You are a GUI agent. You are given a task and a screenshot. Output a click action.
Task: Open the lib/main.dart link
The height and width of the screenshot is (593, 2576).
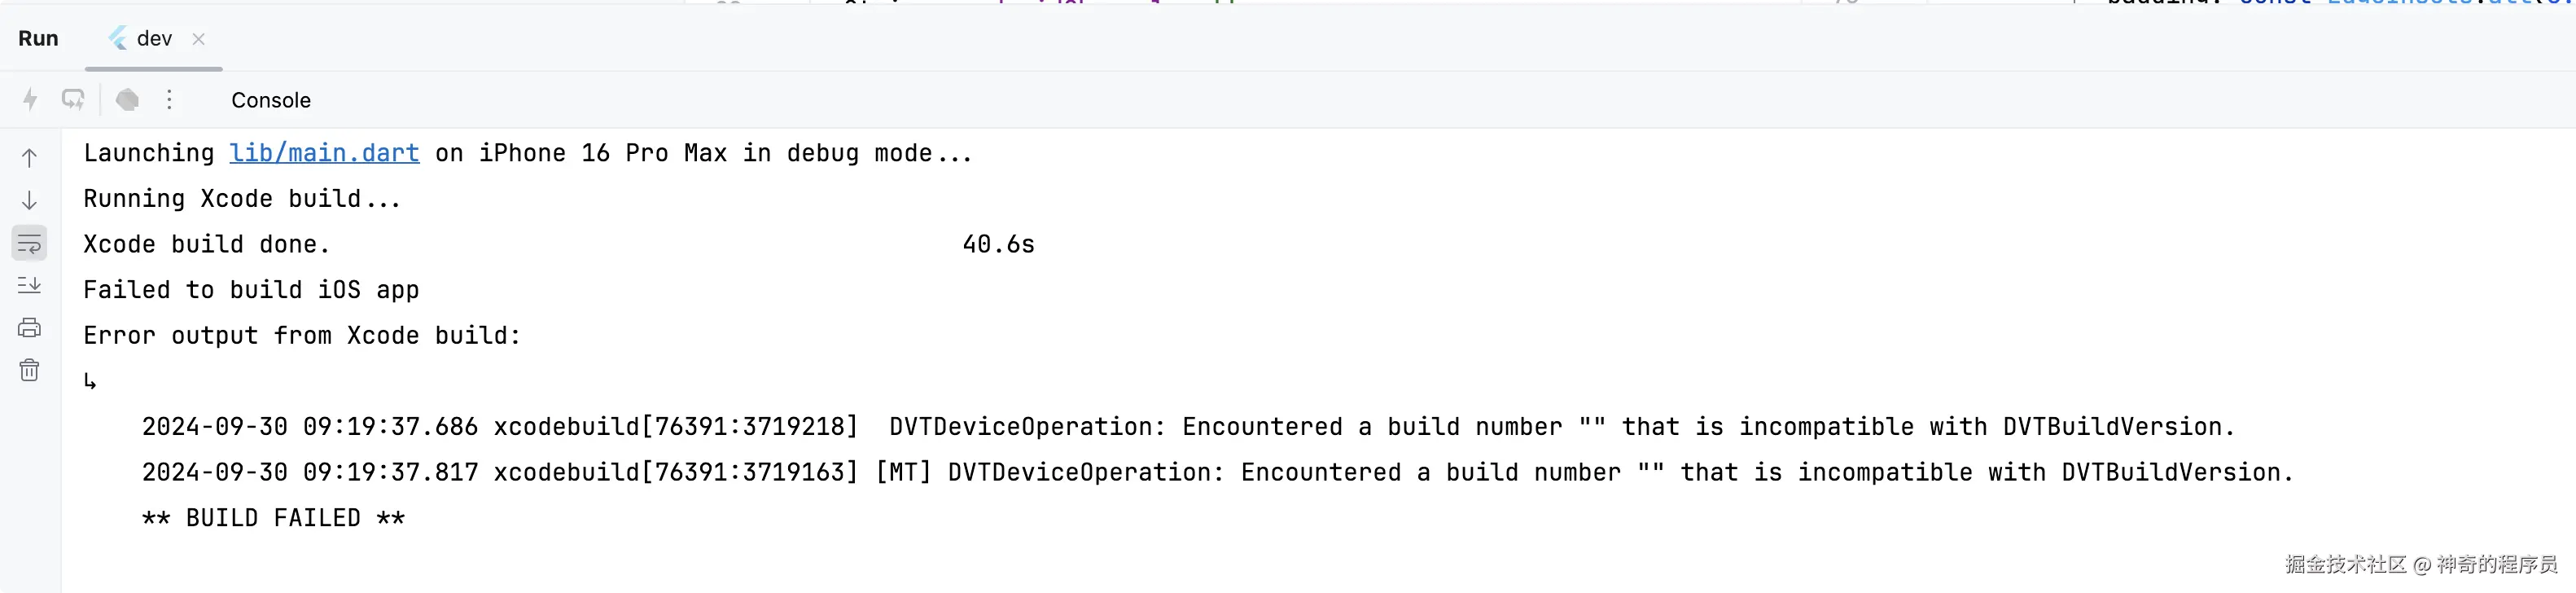pyautogui.click(x=324, y=153)
